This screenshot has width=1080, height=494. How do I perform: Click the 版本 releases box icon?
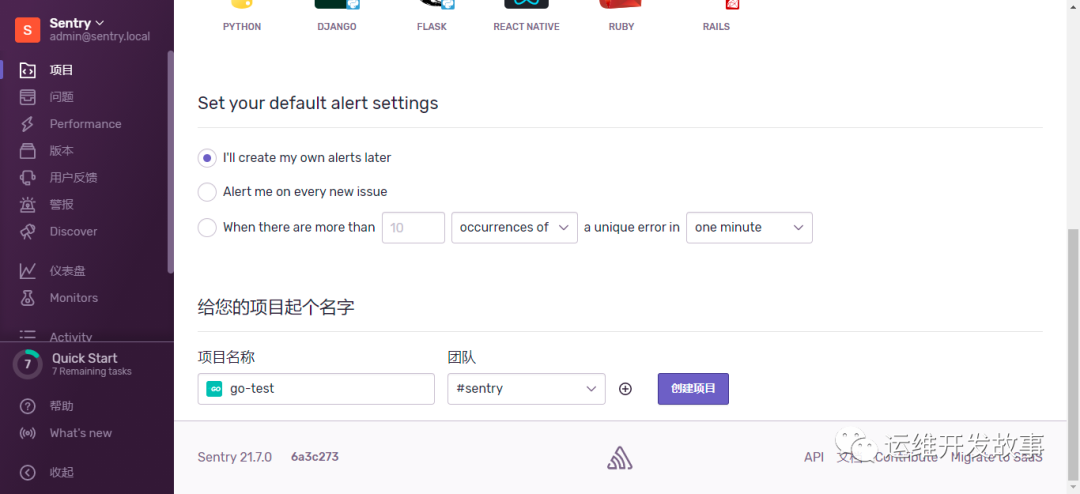coord(28,151)
